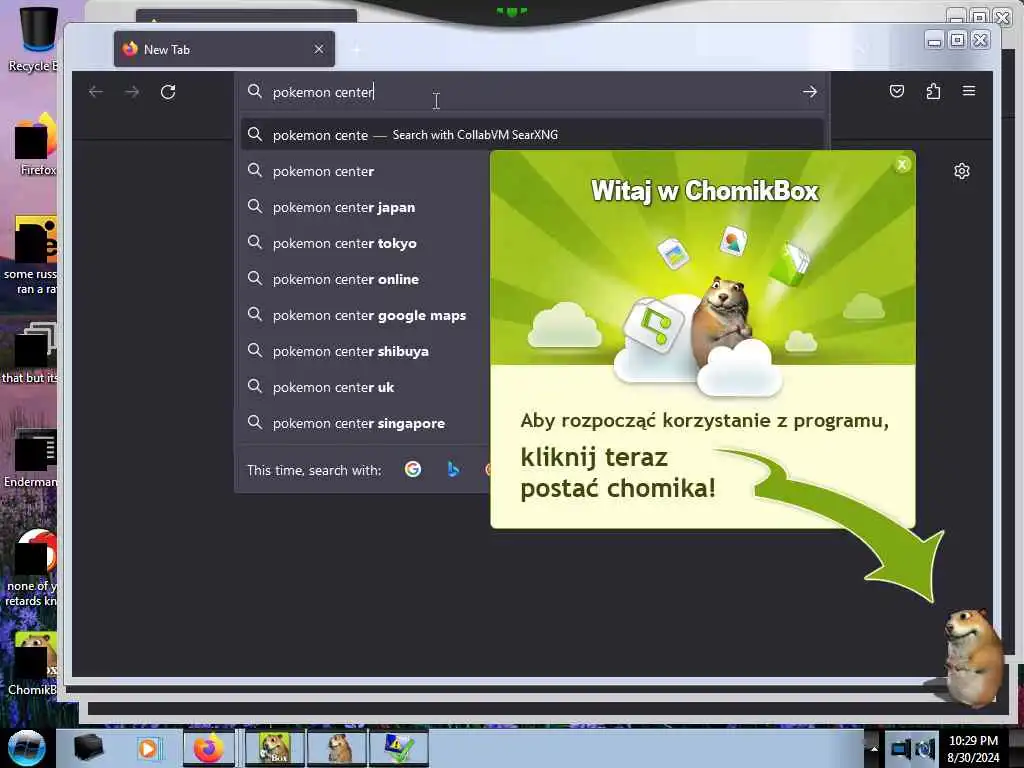Click the Go arrow in the address bar
The width and height of the screenshot is (1024, 768).
coord(810,92)
